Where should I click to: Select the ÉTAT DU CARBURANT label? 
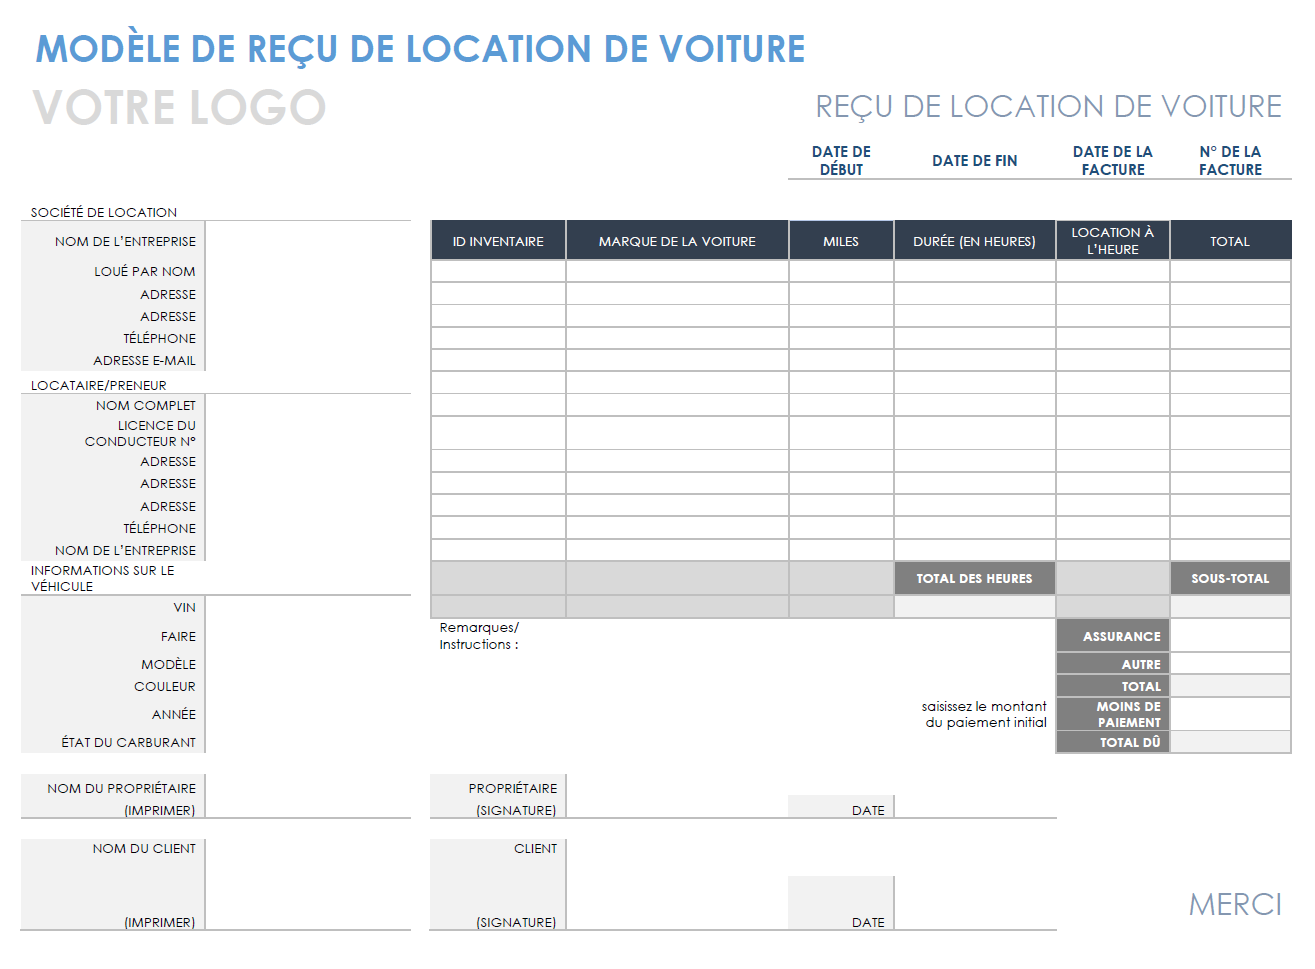(128, 742)
